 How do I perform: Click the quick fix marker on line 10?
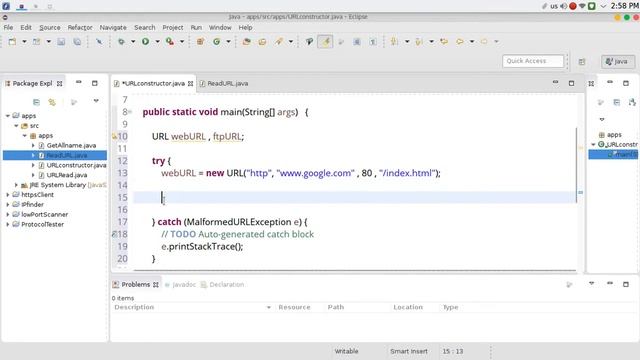(114, 136)
